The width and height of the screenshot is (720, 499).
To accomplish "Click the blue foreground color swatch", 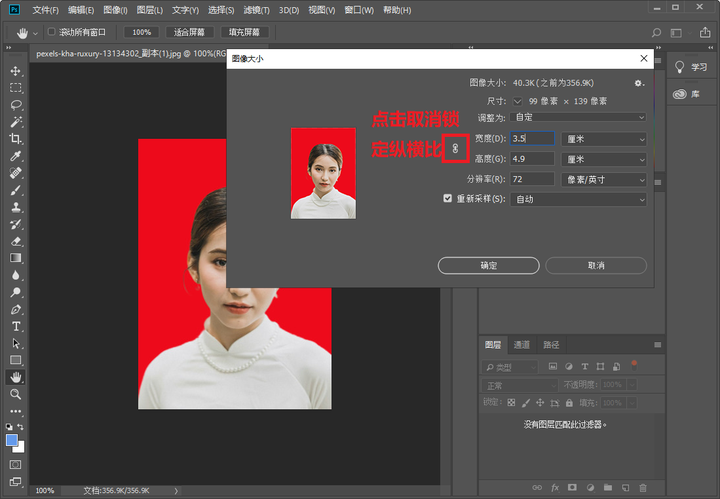I will 12,440.
